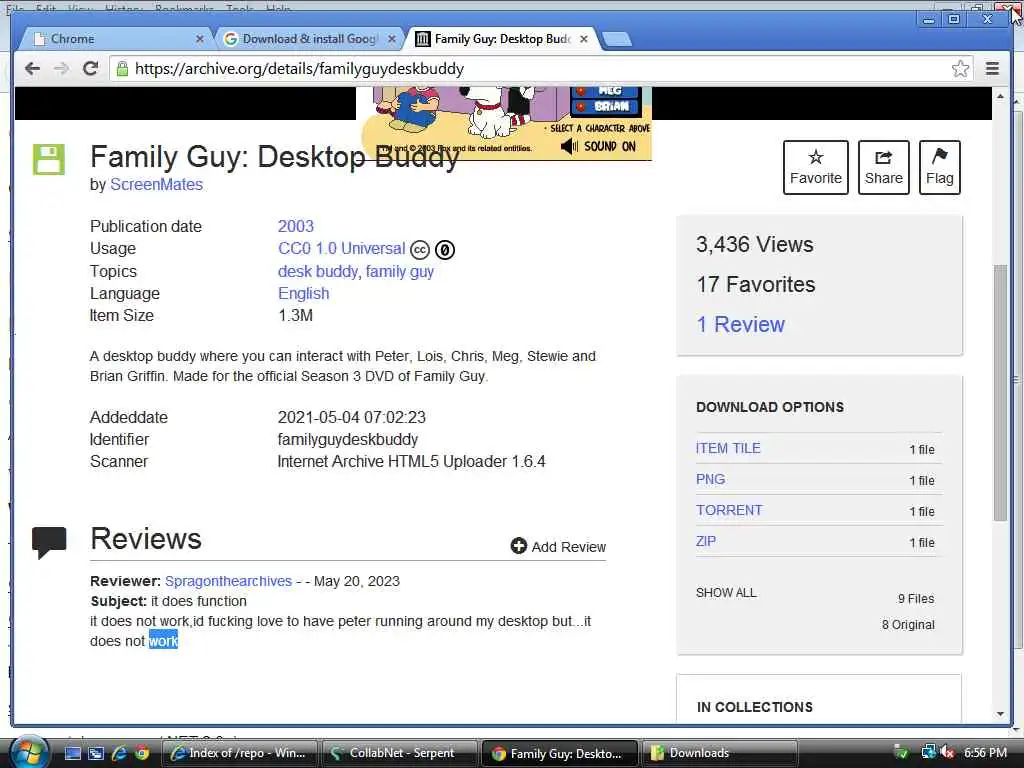Click the Reviews speech bubble icon

click(x=49, y=542)
